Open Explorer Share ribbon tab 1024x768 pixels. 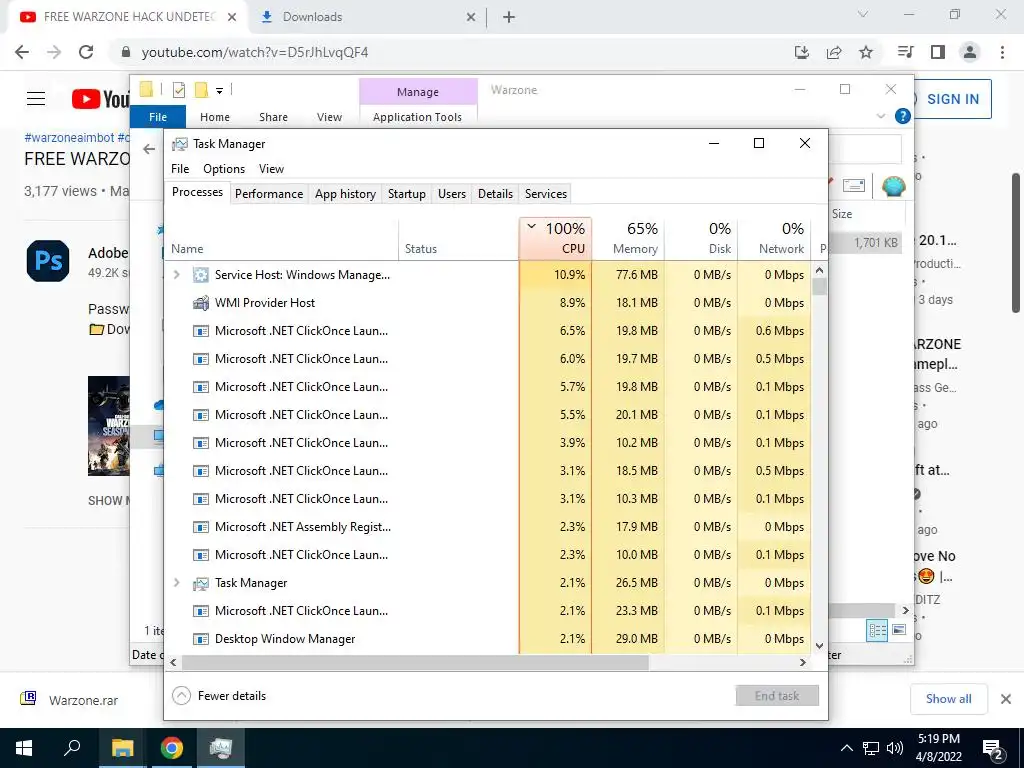[273, 117]
